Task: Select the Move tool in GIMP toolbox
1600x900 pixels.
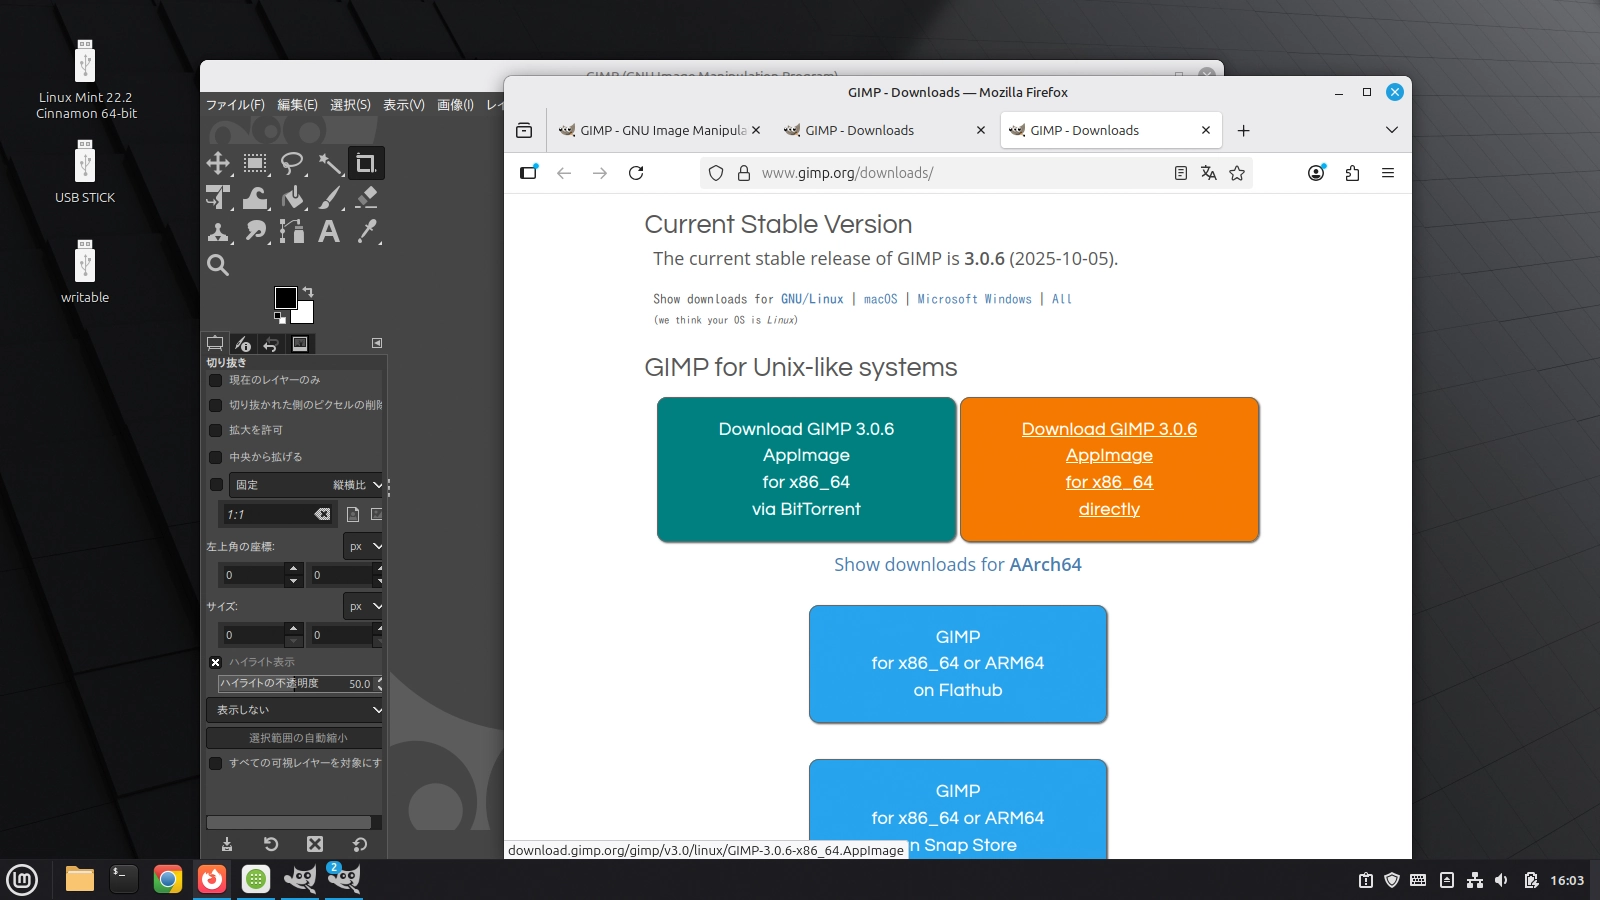Action: point(218,163)
